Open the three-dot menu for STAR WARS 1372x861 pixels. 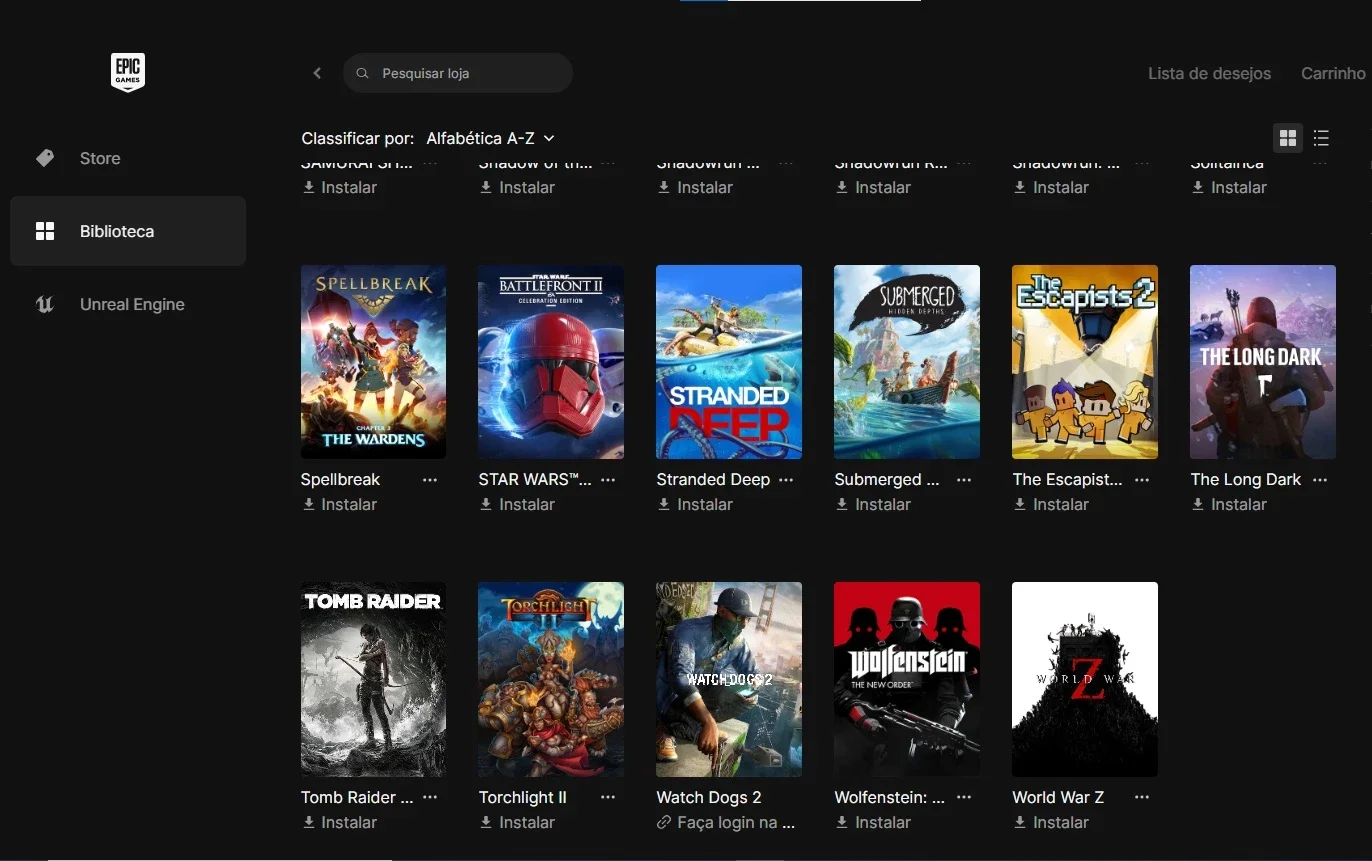[x=608, y=480]
